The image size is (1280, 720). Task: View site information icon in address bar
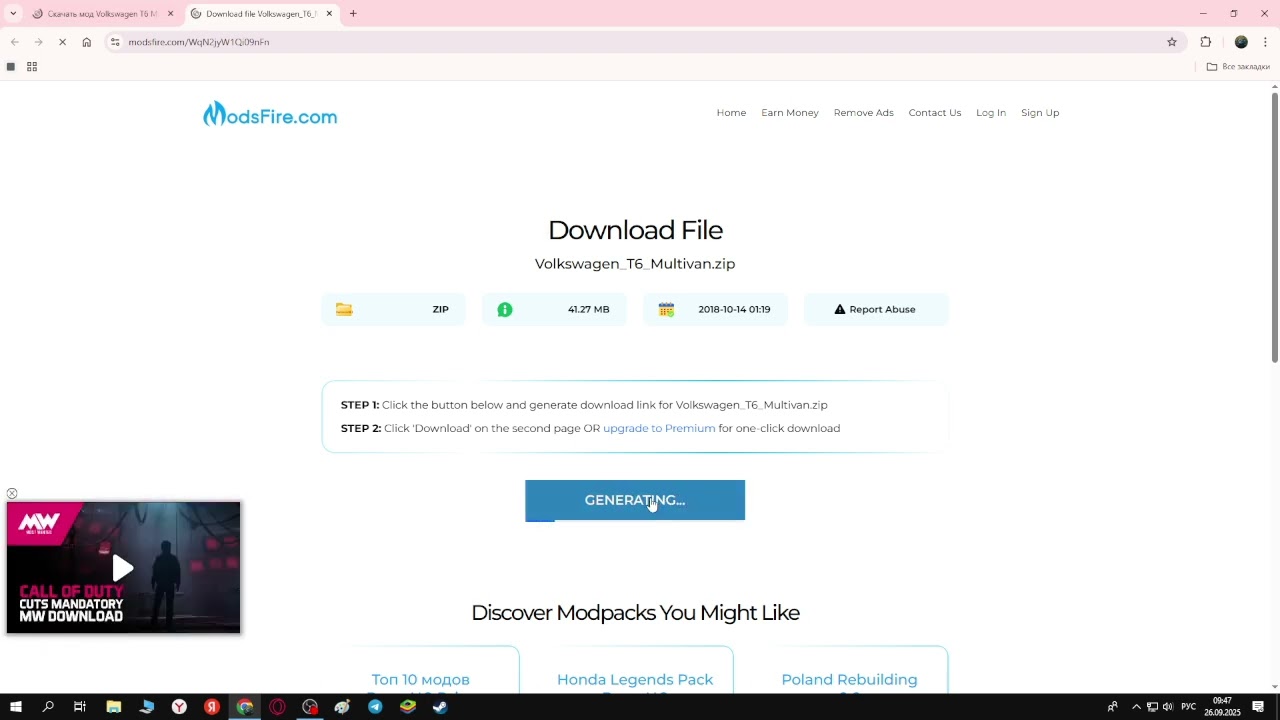click(x=115, y=42)
